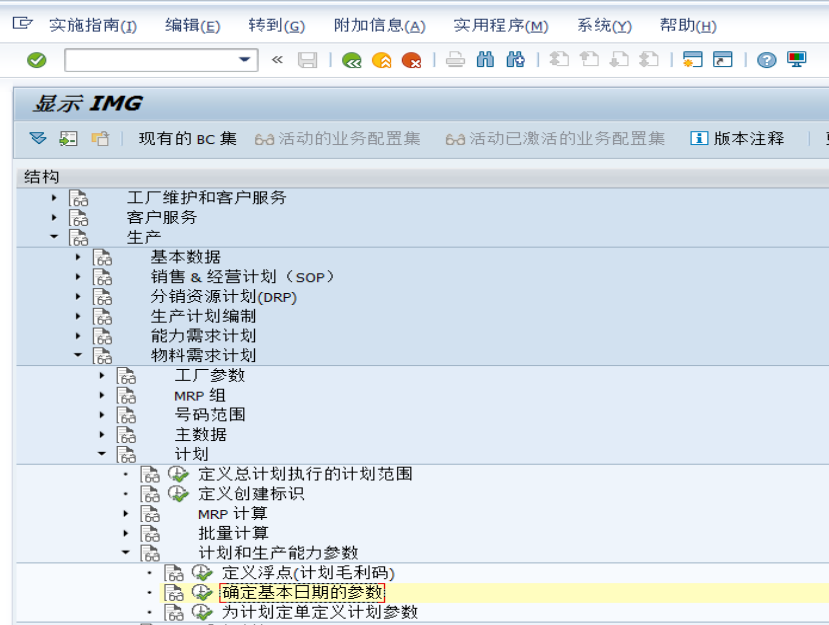Expand the 销售 & 经营计划 (SOP) node
The height and width of the screenshot is (625, 829).
click(78, 277)
